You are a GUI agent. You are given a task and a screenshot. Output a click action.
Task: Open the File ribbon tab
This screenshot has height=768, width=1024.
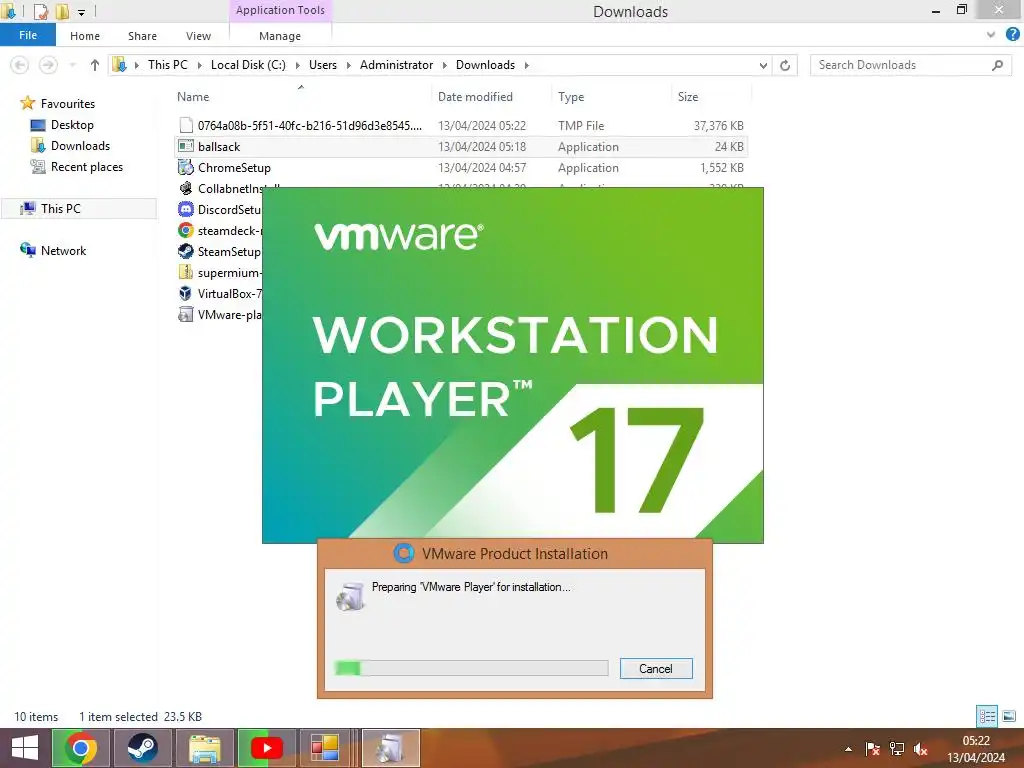(27, 35)
